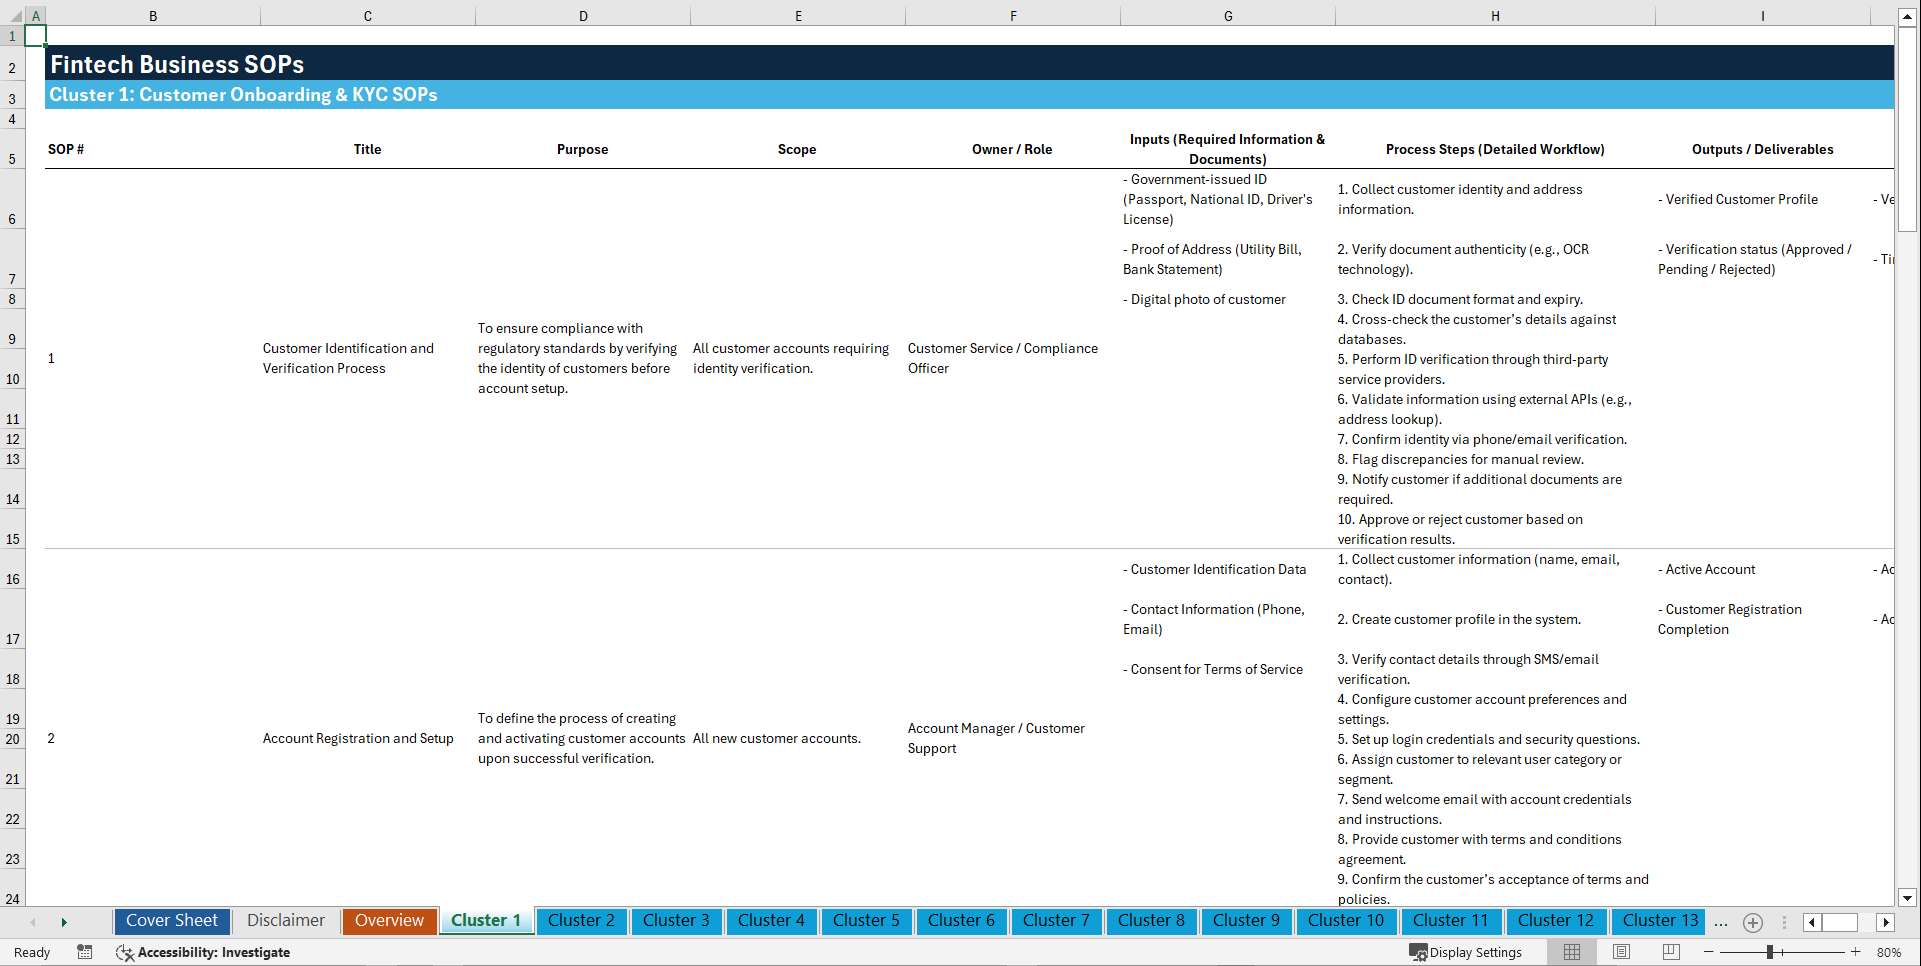Viewport: 1921px width, 966px height.
Task: Open the Cluster 13 sheet tab
Action: [1658, 921]
